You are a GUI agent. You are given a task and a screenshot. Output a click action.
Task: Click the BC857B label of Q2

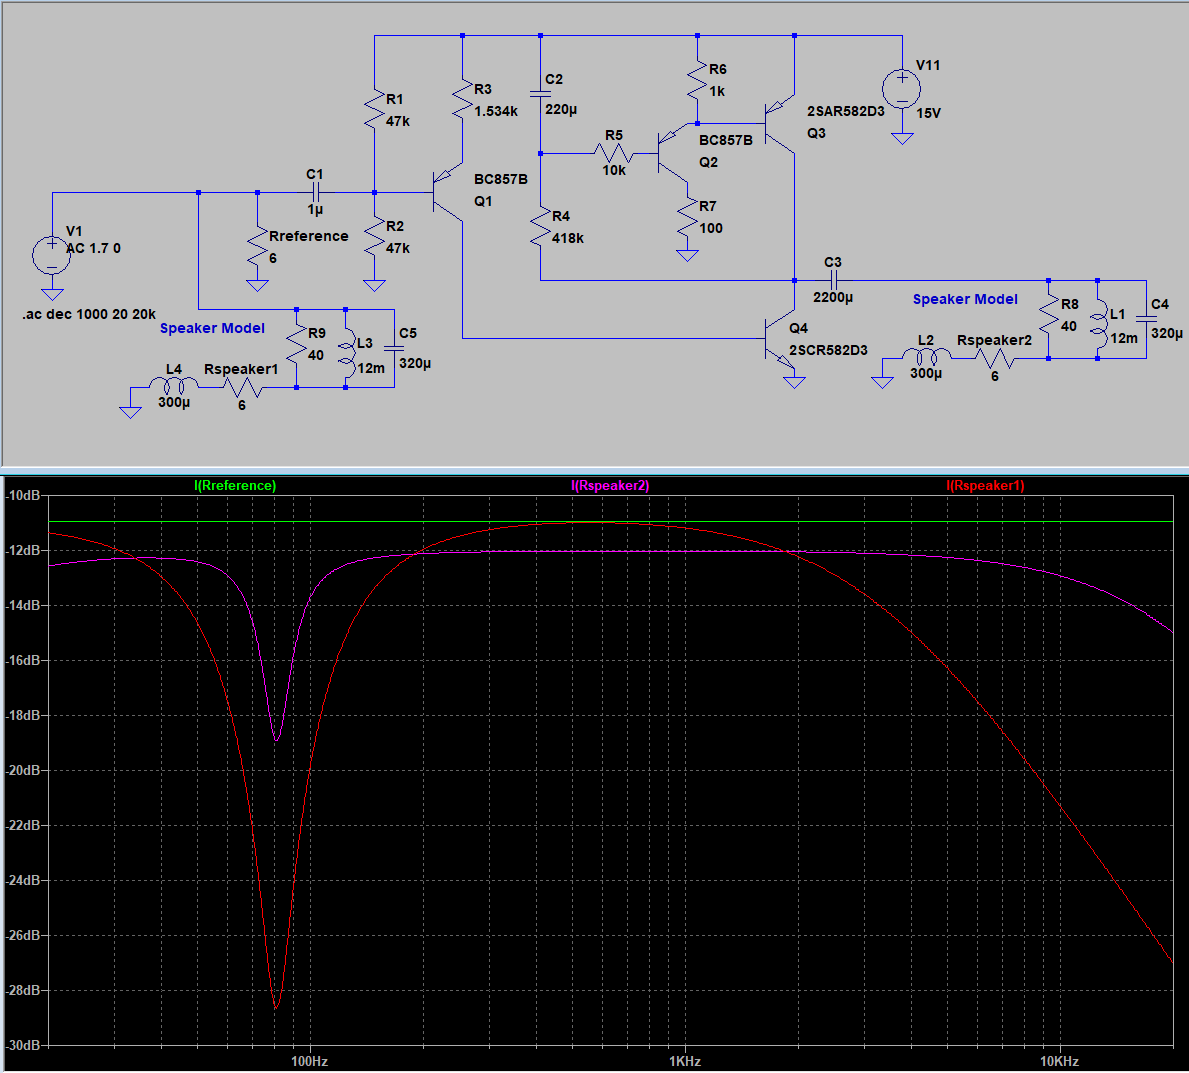[x=726, y=141]
